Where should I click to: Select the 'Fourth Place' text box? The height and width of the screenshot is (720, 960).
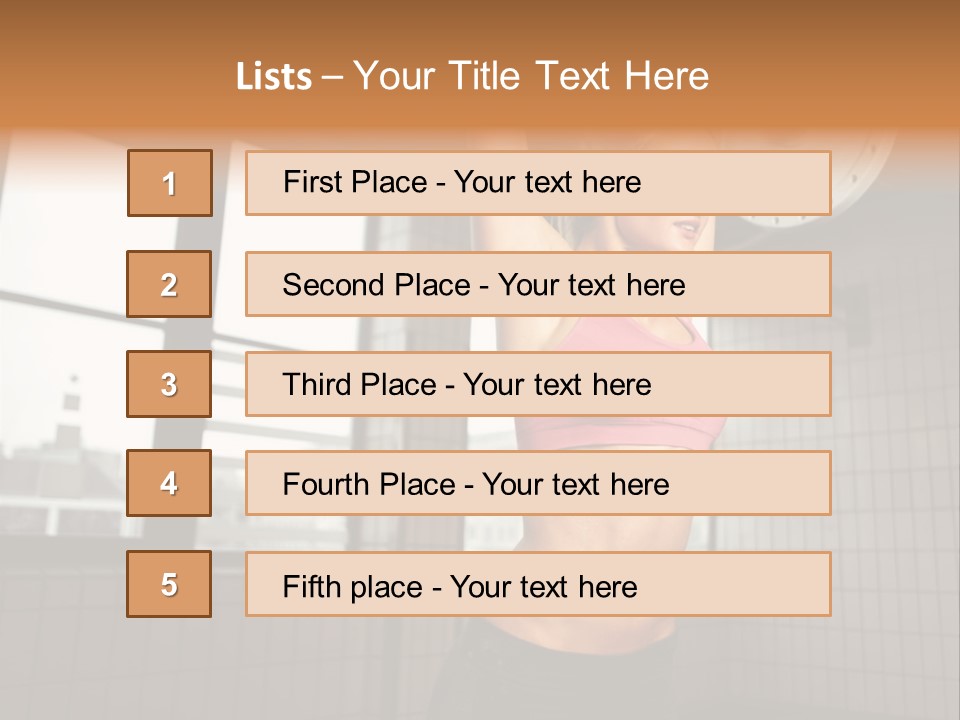[538, 484]
